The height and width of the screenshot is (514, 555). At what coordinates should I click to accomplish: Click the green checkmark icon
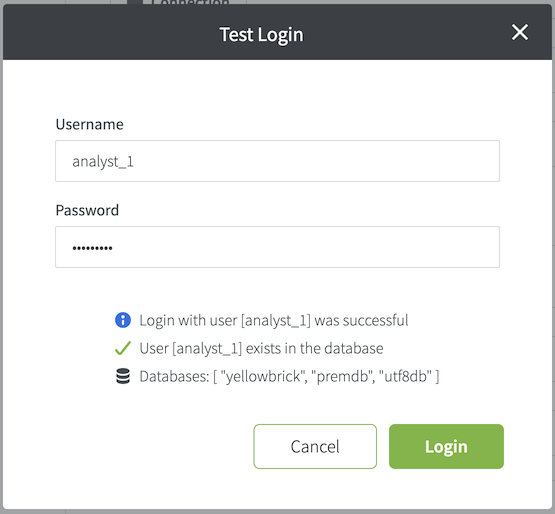click(x=123, y=348)
